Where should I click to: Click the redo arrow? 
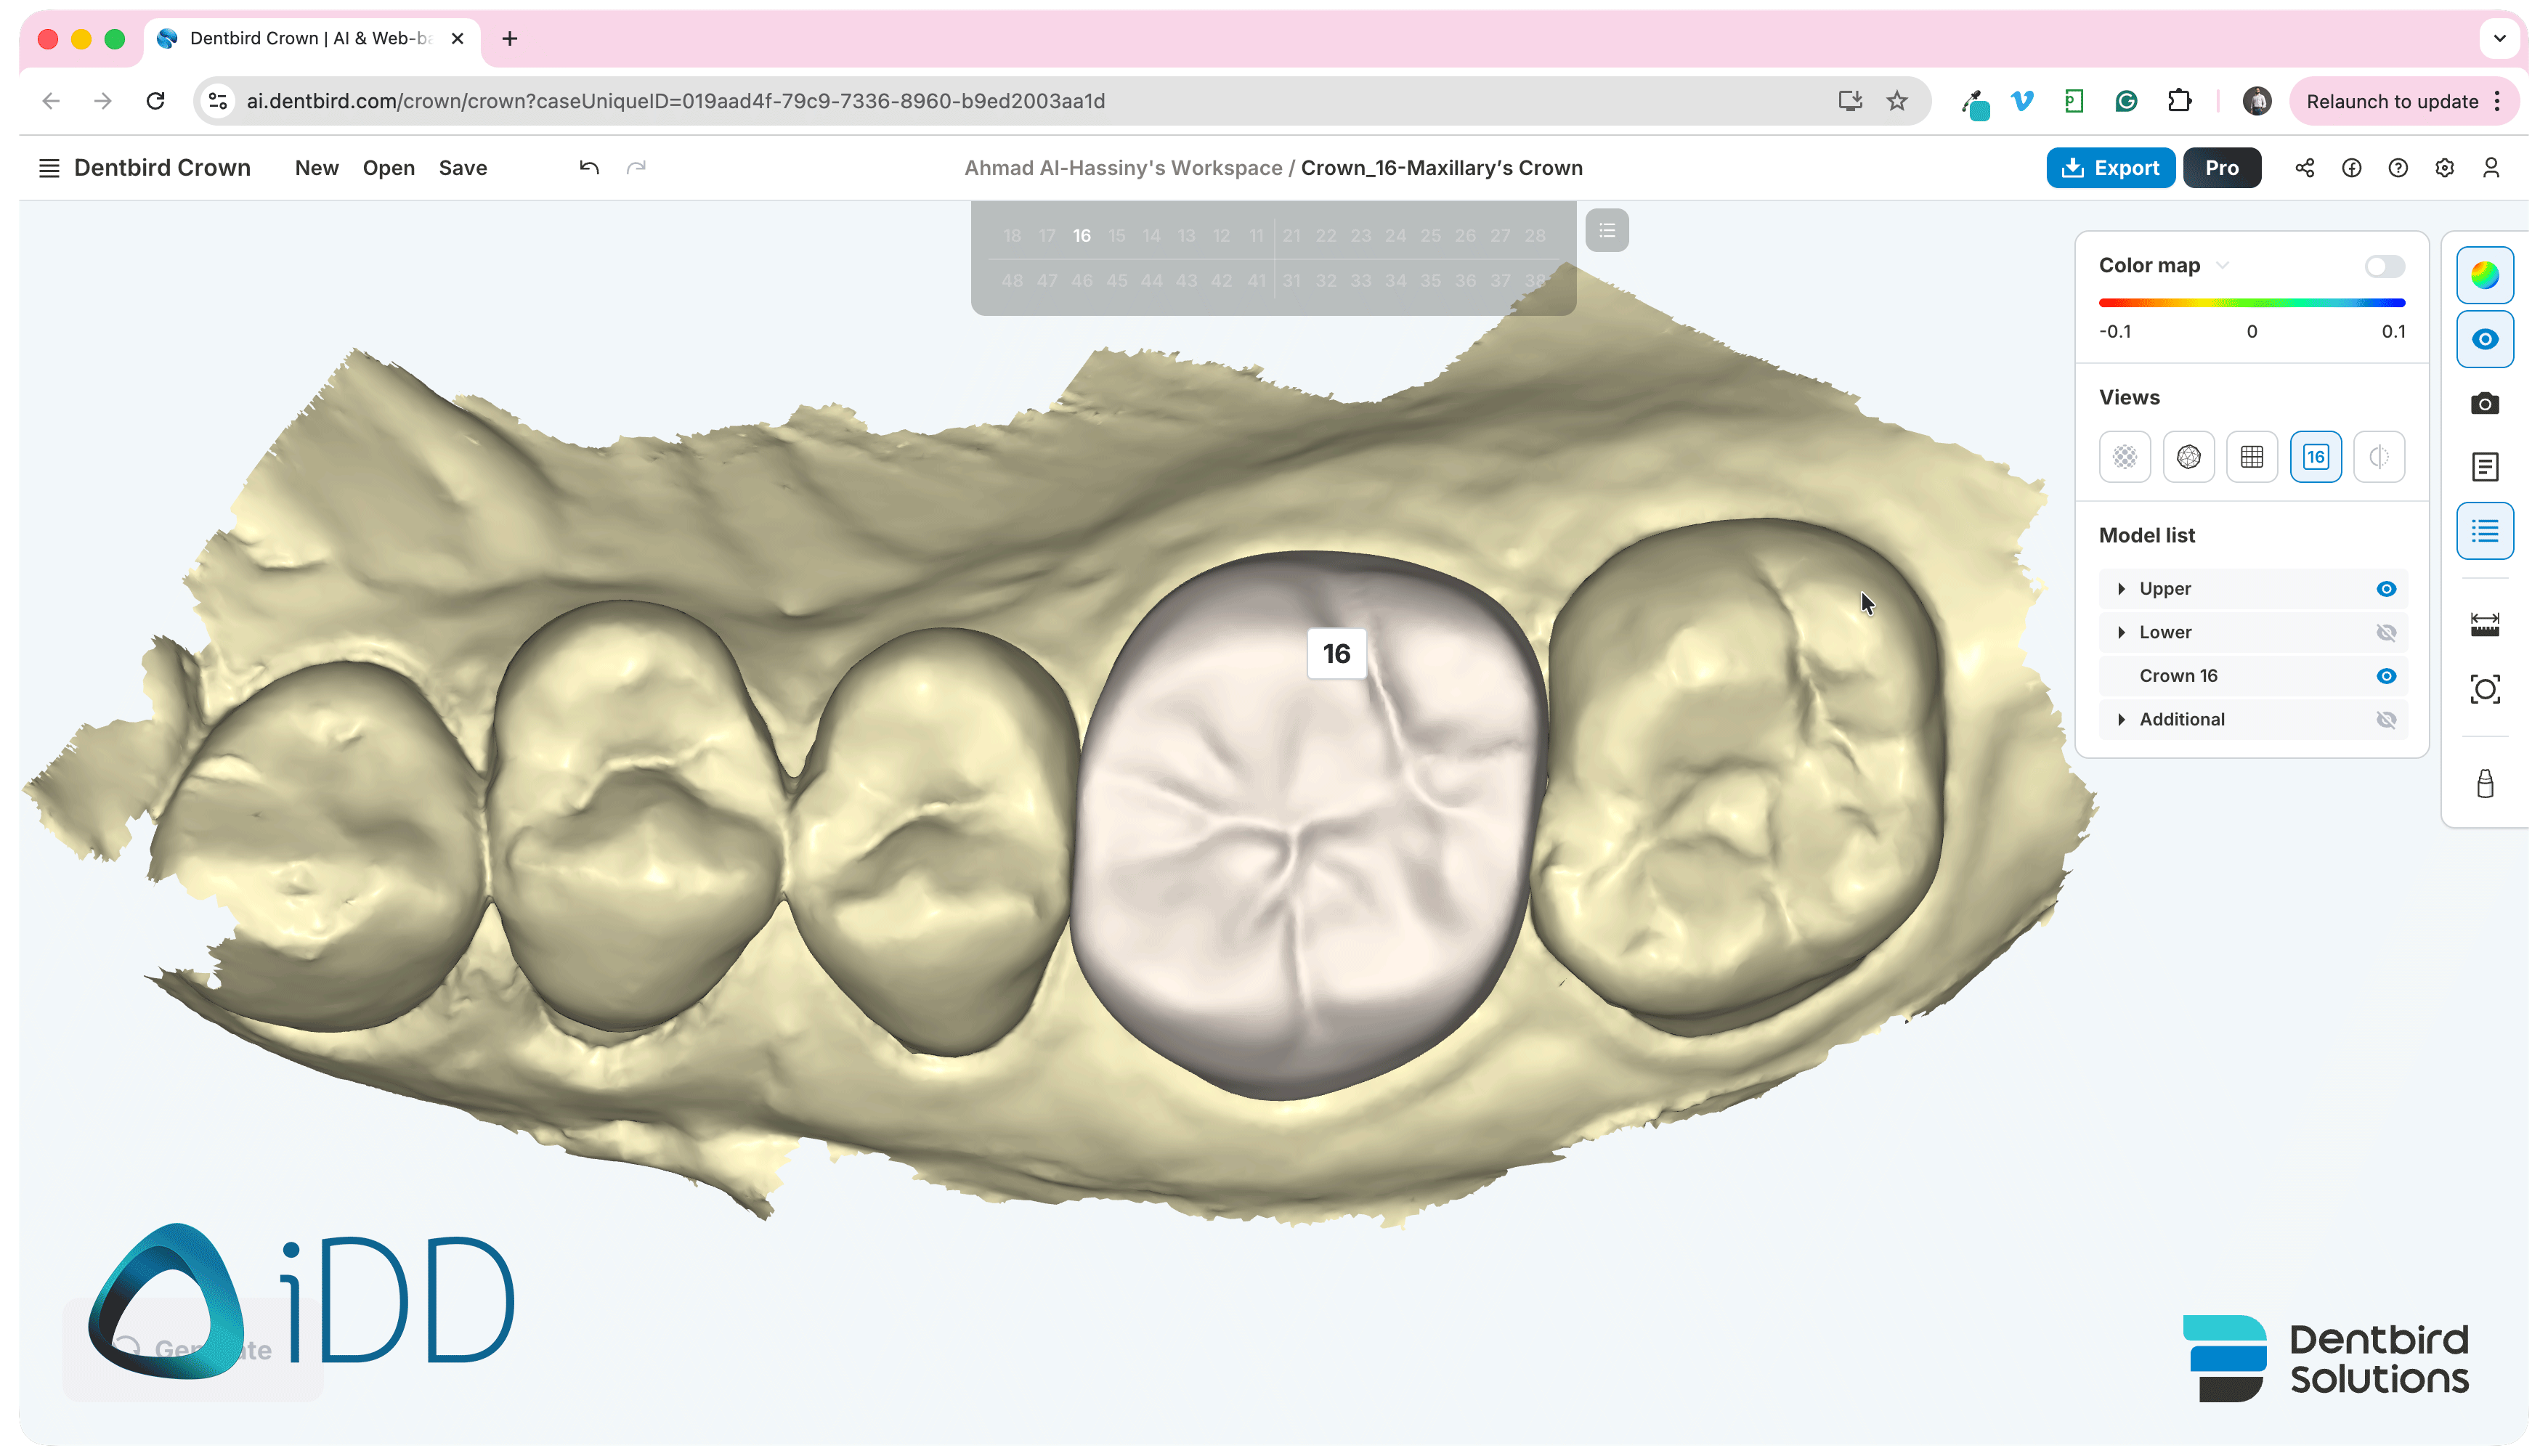click(636, 168)
